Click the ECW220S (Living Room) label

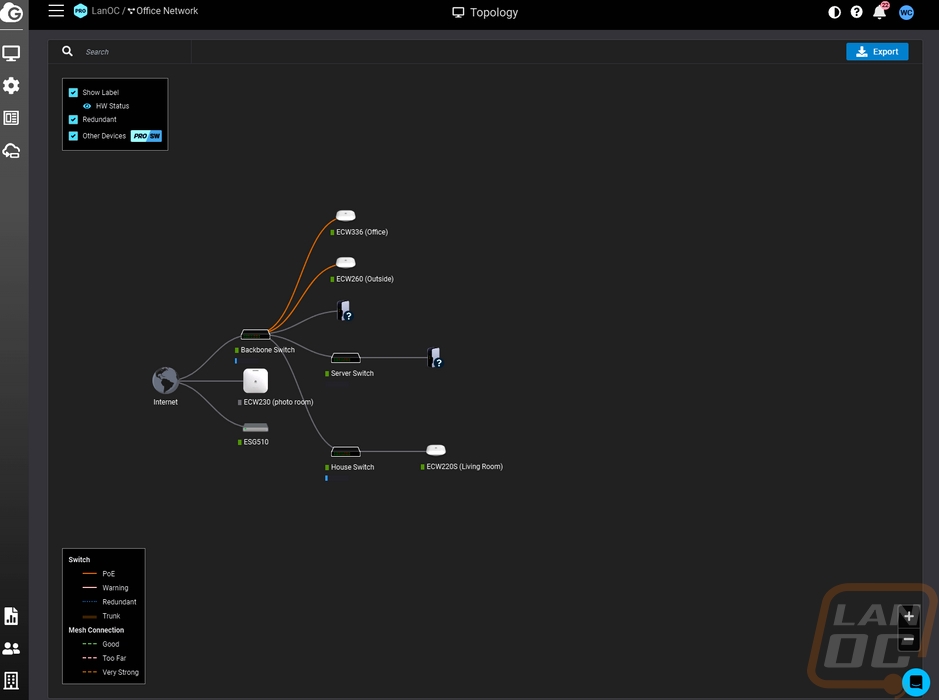465,466
